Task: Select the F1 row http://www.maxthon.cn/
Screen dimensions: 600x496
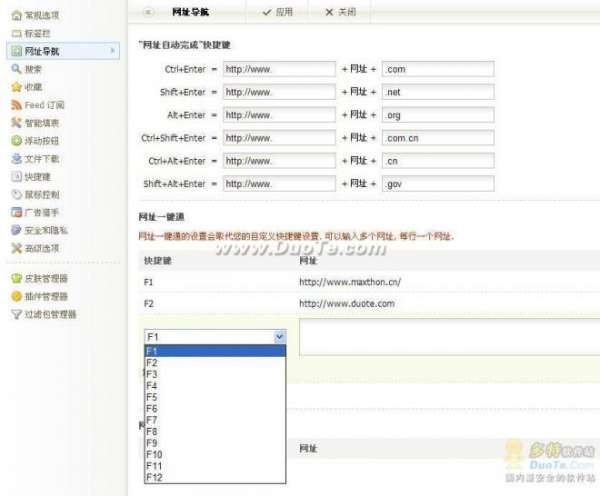Action: (369, 282)
